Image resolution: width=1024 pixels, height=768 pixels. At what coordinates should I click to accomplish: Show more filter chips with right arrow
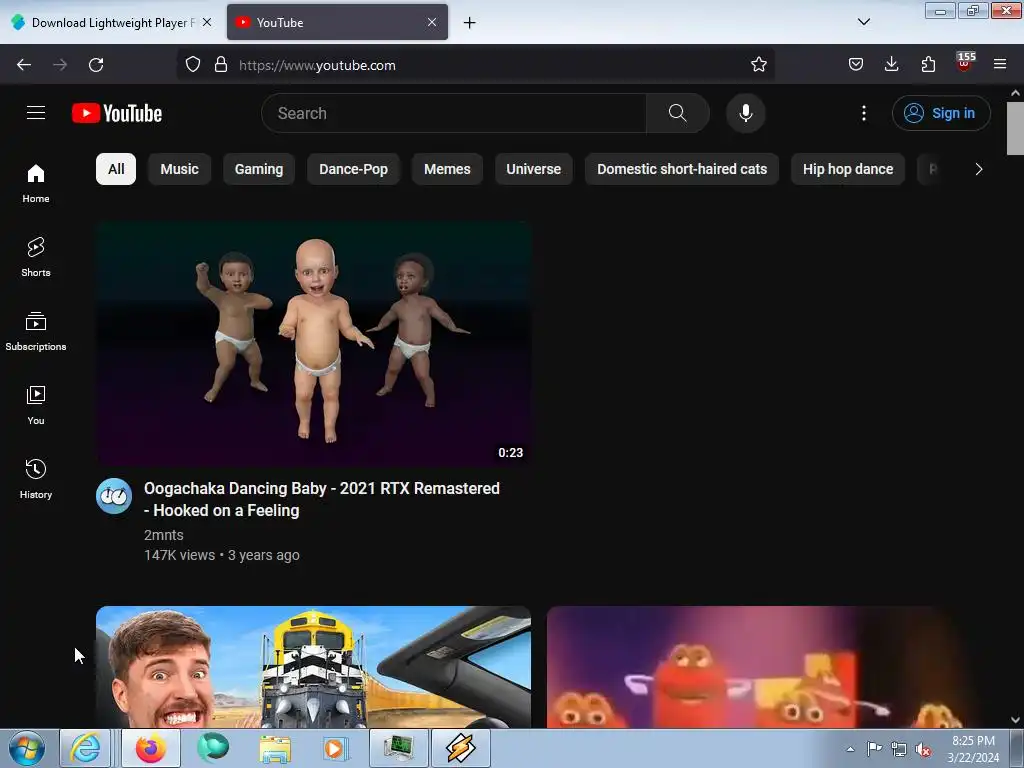pos(978,169)
